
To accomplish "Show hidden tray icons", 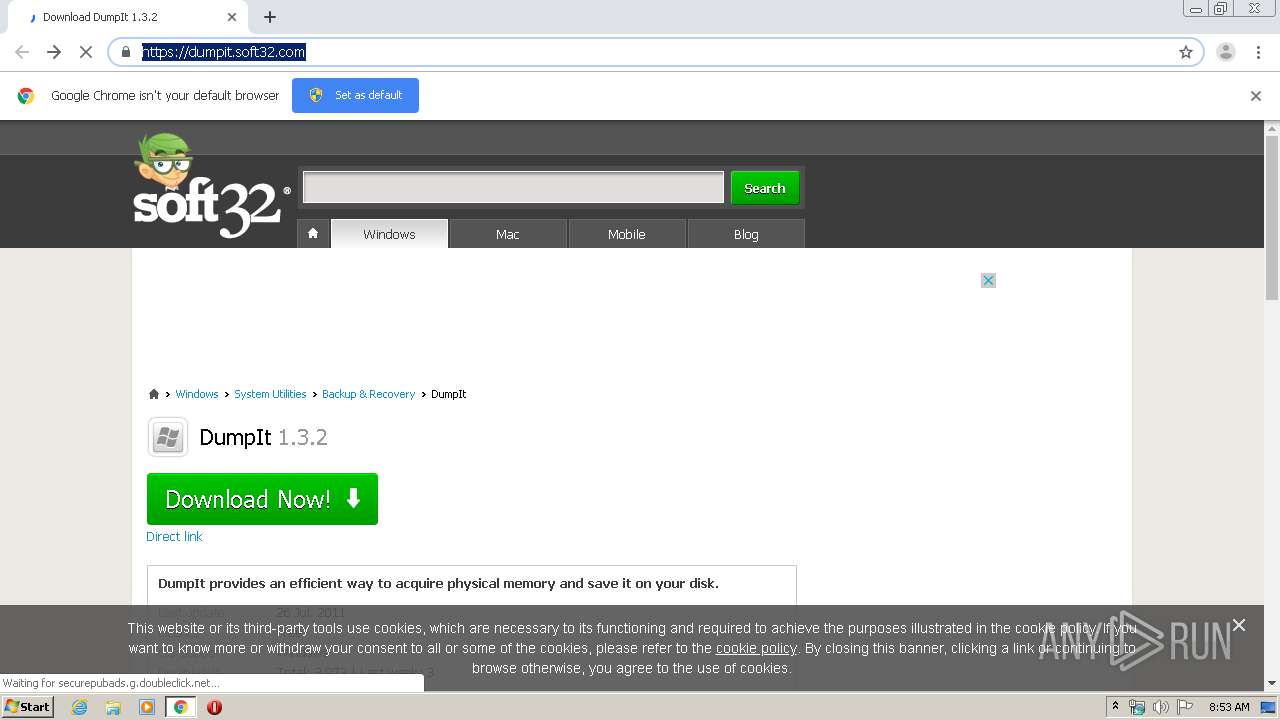I will point(1116,706).
